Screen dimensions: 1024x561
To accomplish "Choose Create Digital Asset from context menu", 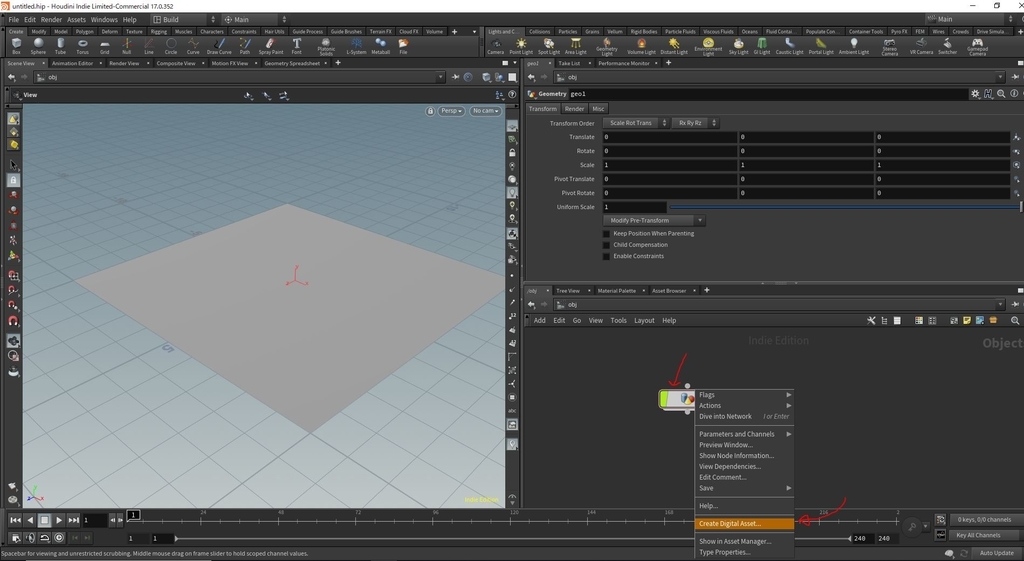I will (x=744, y=523).
